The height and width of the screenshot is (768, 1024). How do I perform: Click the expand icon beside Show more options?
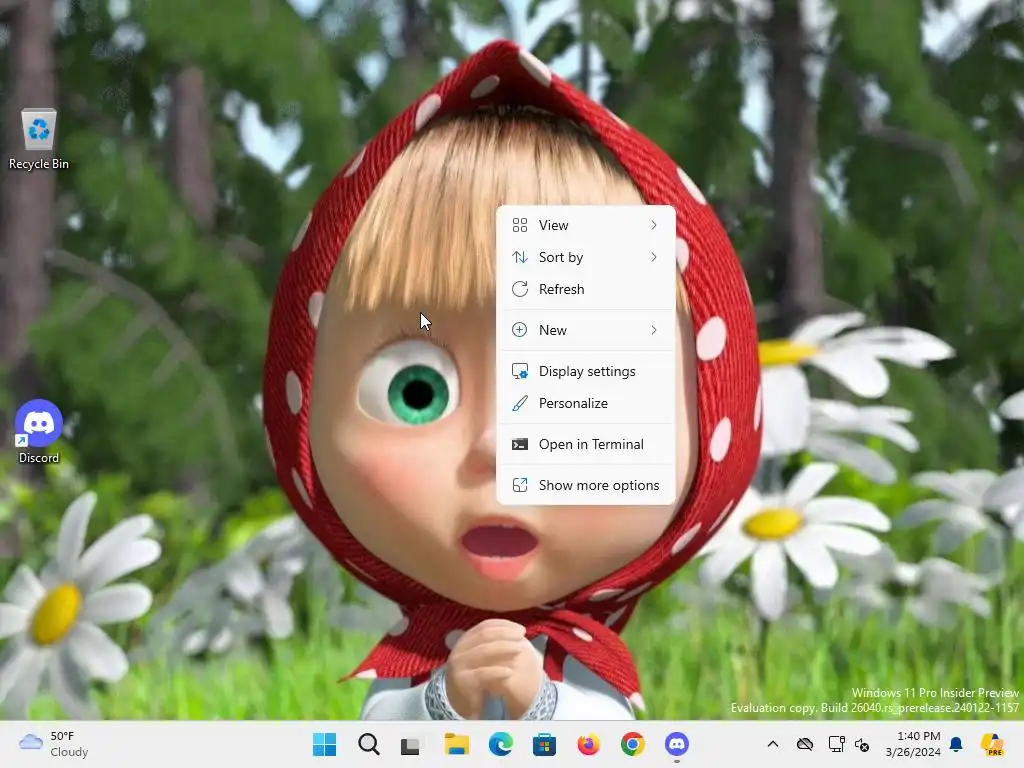click(520, 485)
